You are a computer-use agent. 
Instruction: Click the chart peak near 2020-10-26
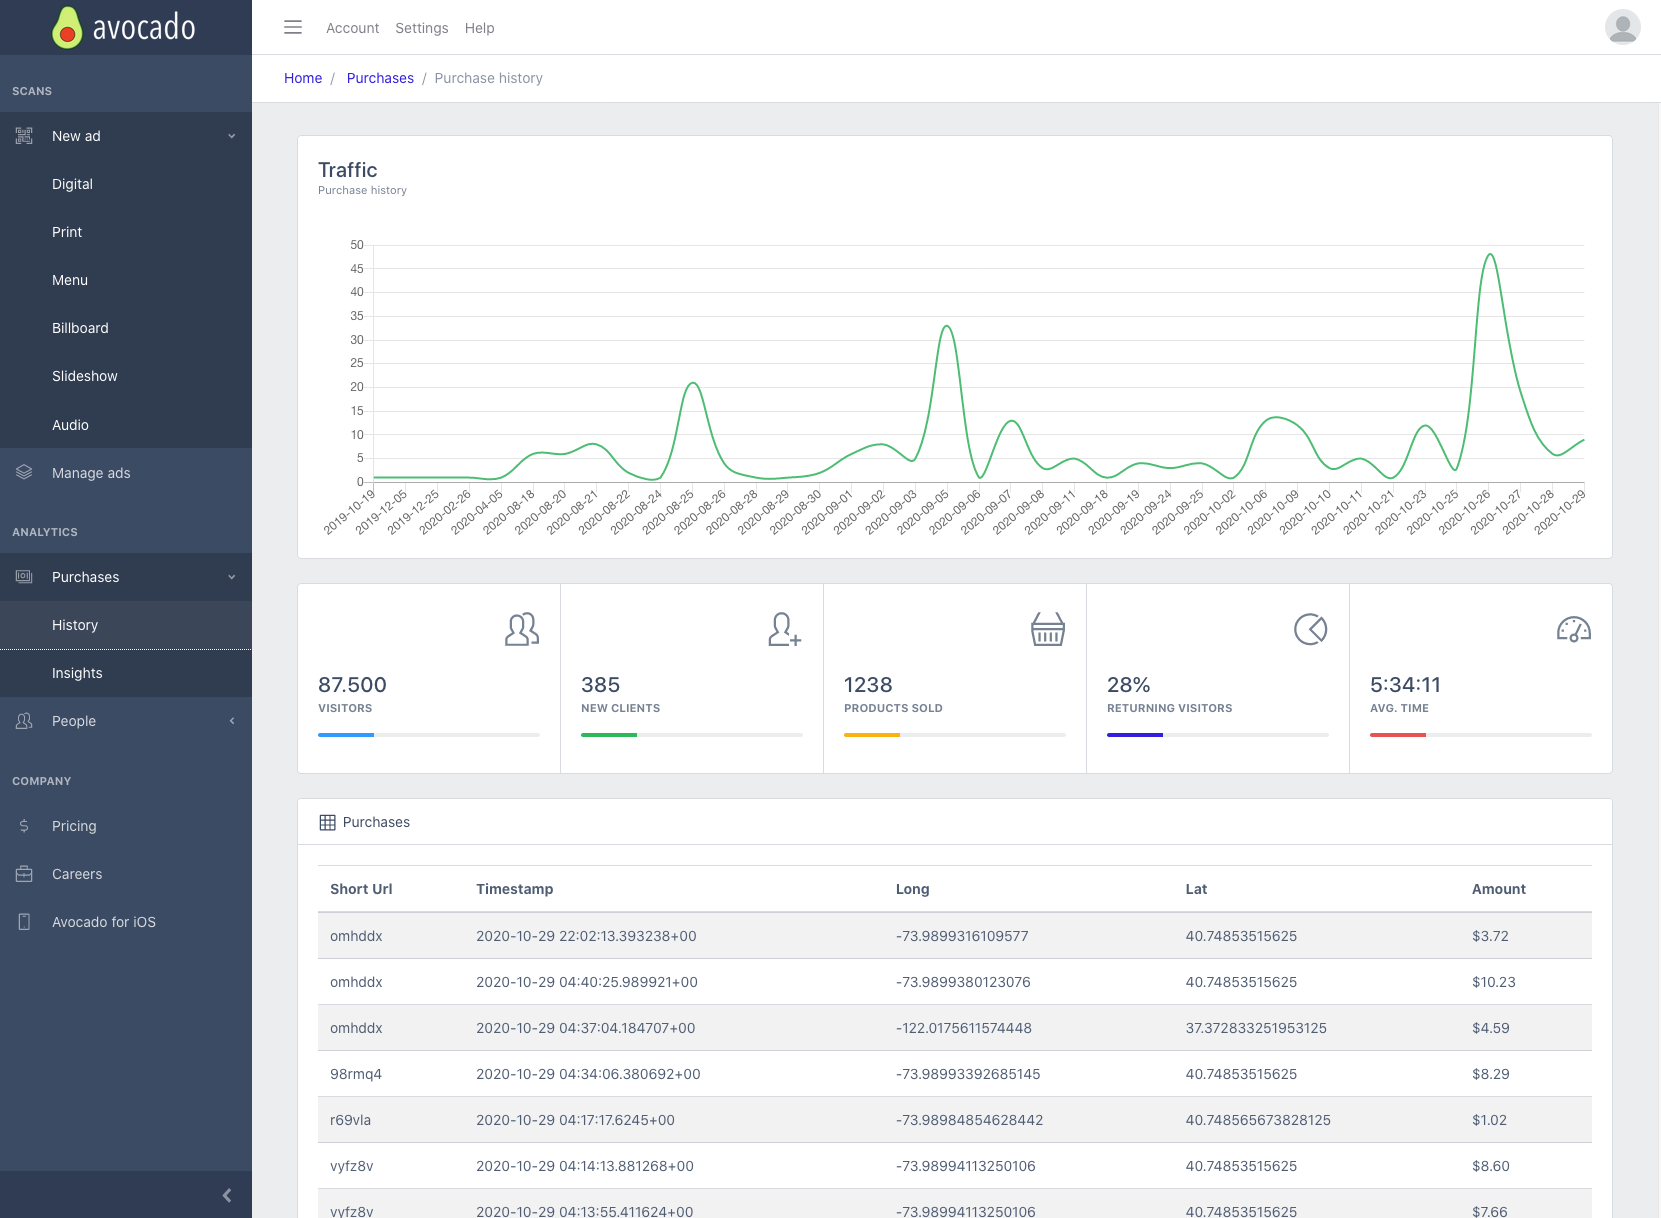1490,255
